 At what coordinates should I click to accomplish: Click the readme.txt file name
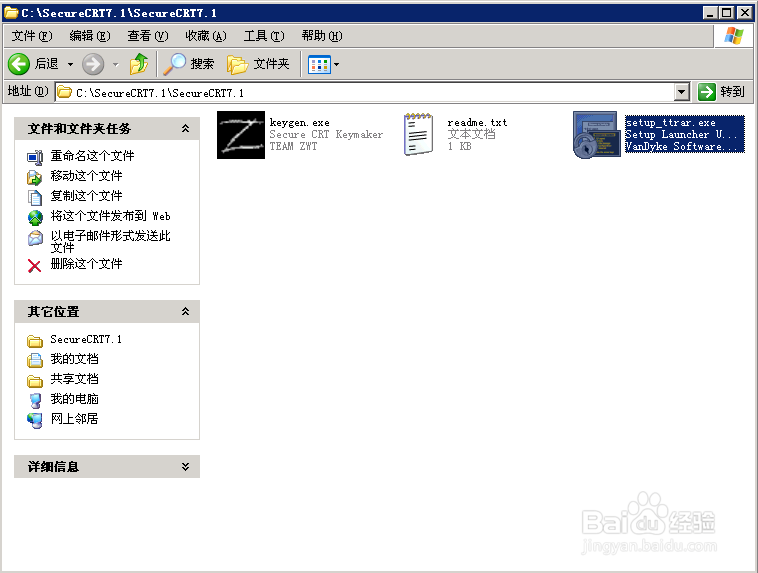[x=478, y=123]
